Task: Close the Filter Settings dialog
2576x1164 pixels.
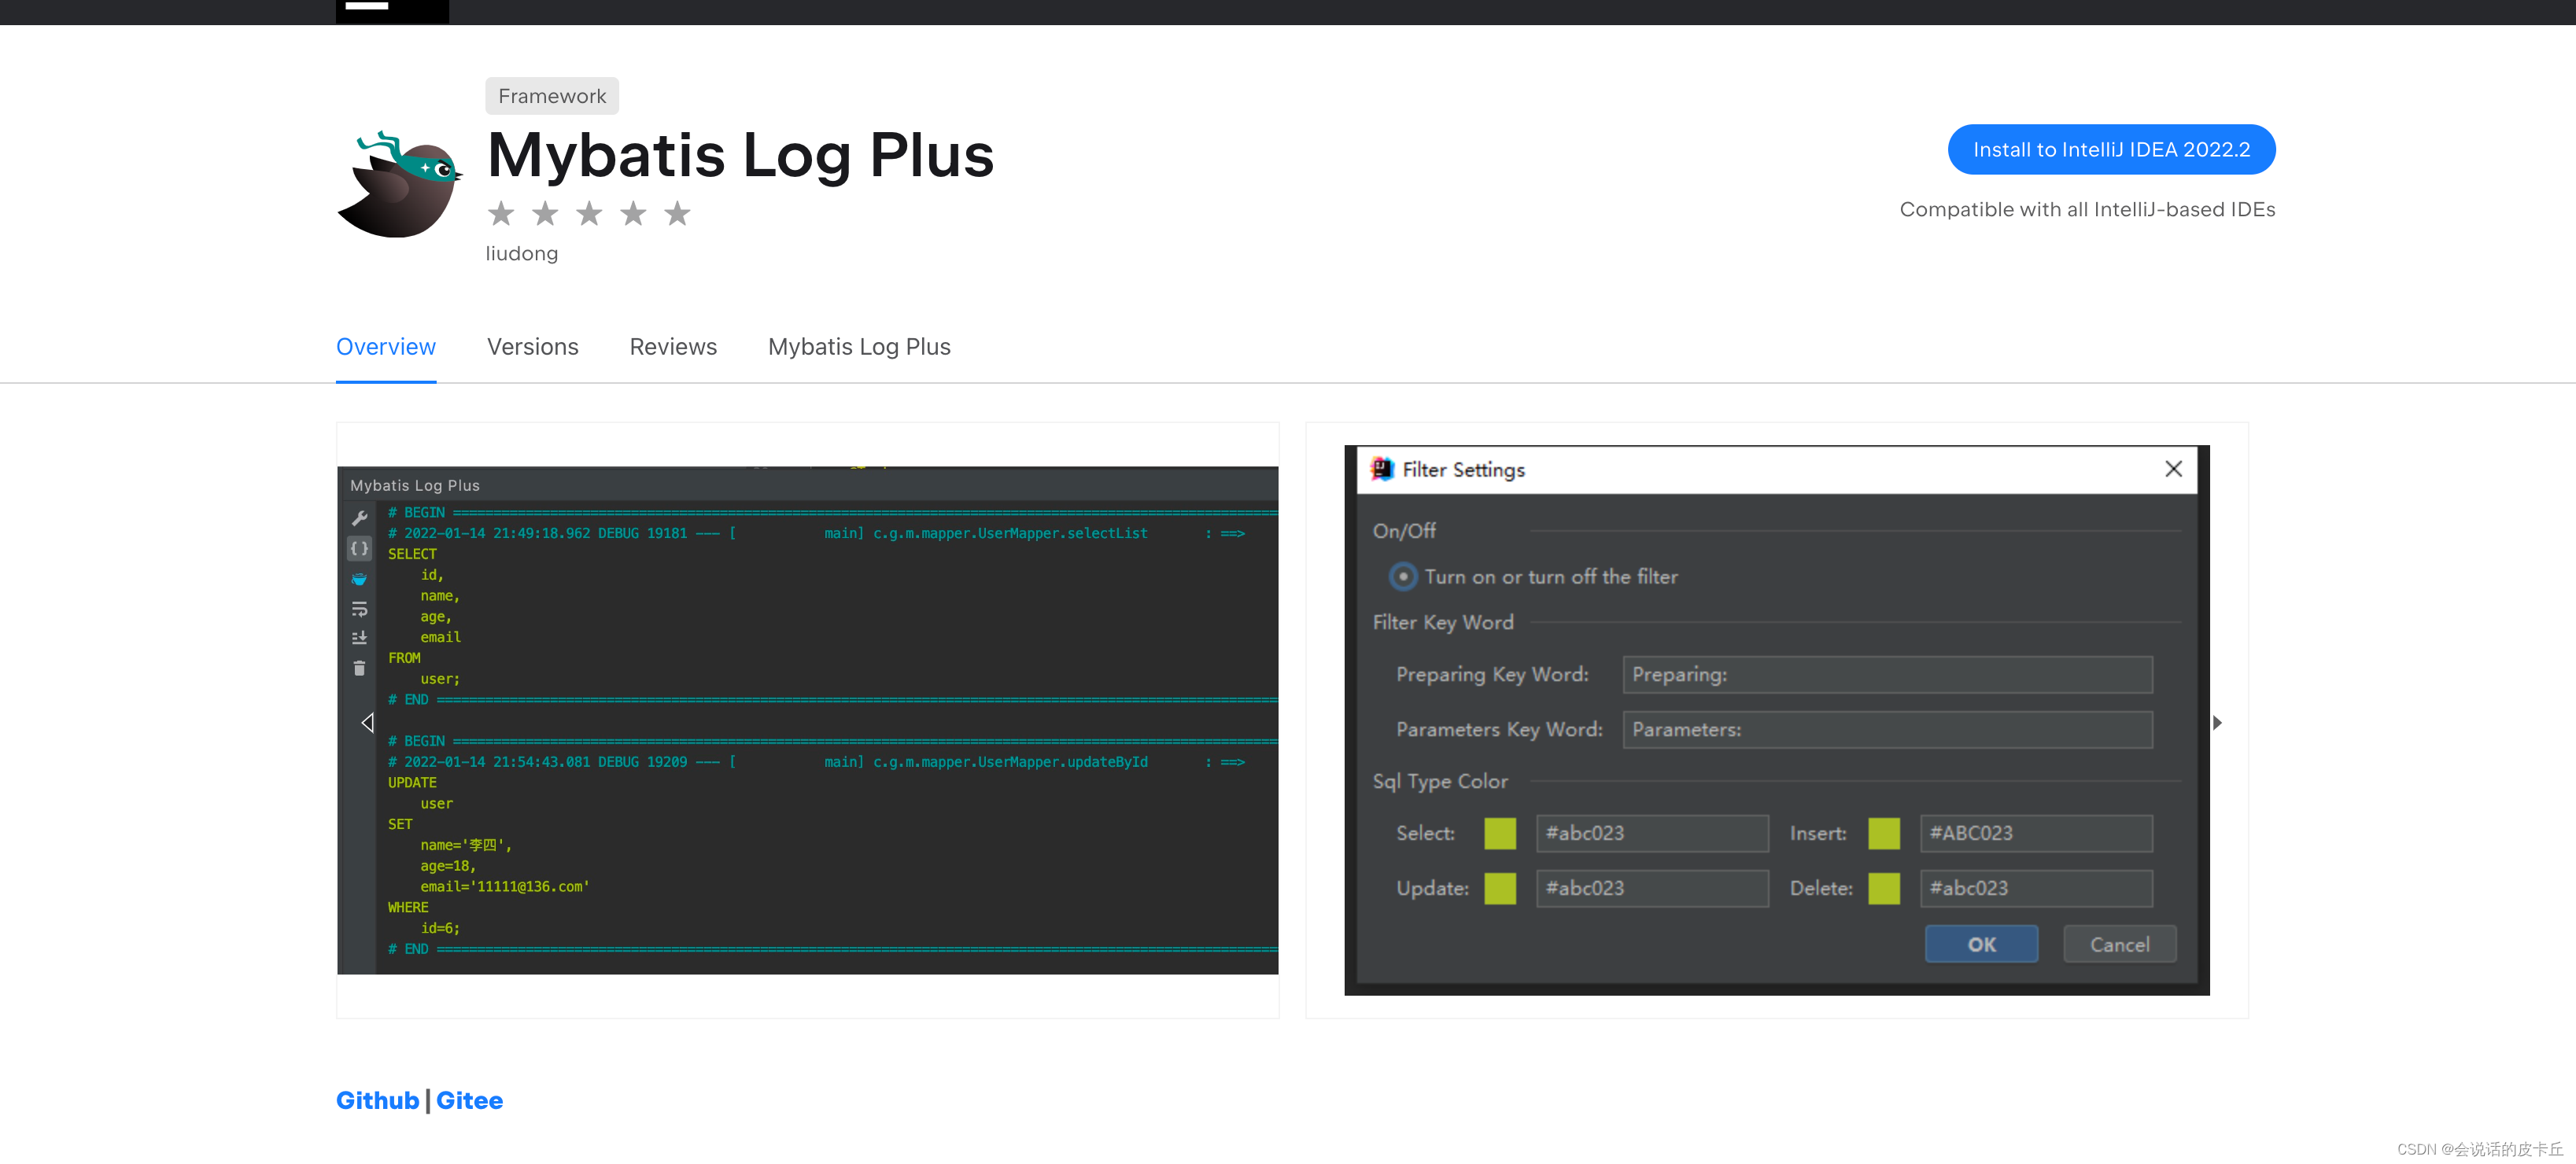Action: point(2173,469)
